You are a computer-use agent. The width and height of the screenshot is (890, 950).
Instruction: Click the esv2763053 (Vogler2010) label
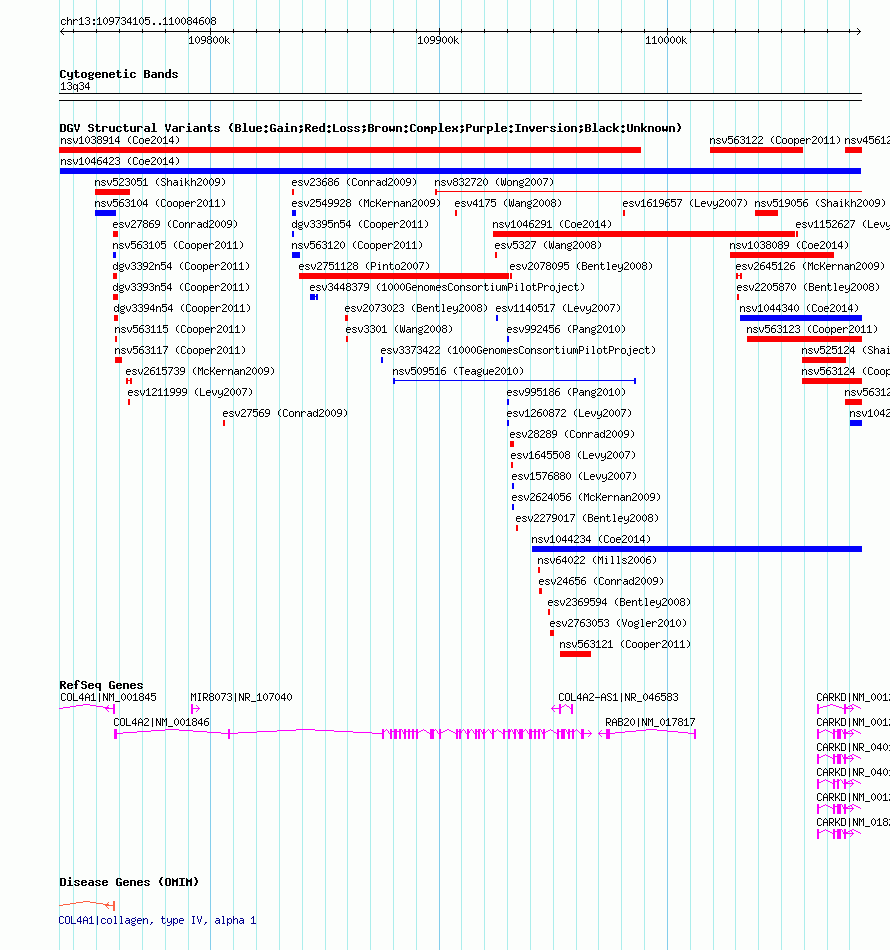coord(618,623)
